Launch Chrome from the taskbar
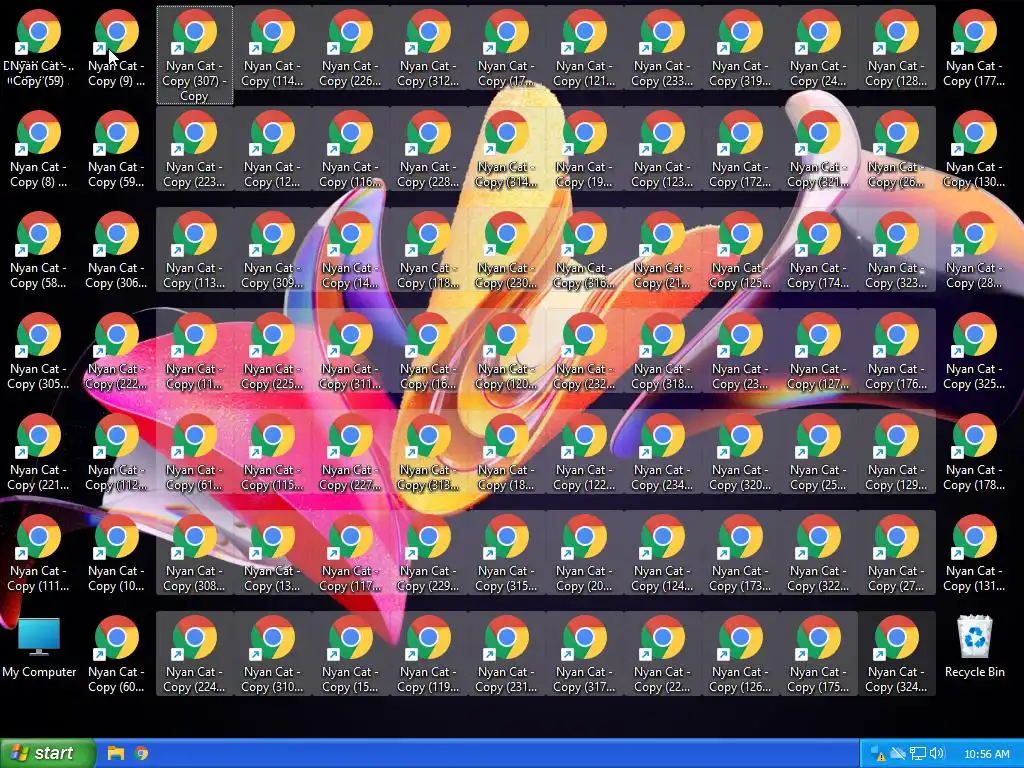The image size is (1024, 768). click(141, 753)
